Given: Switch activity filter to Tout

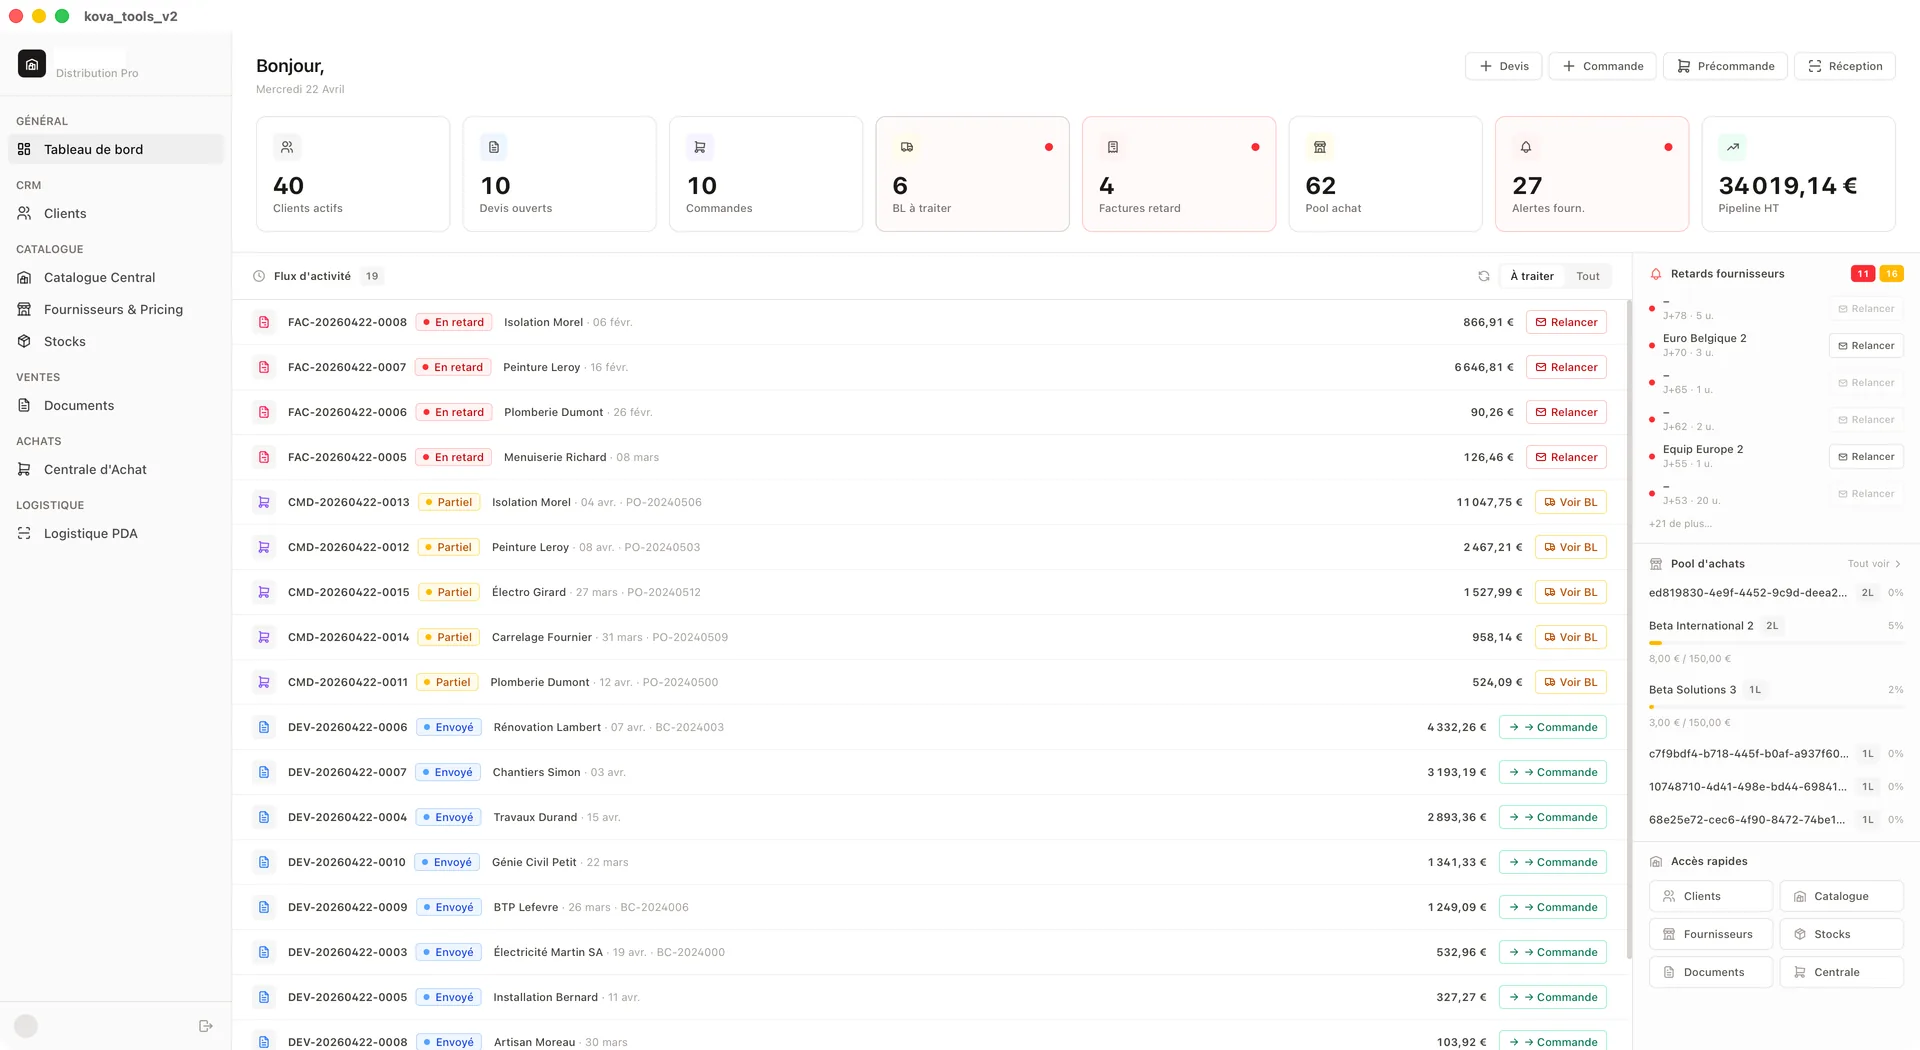Looking at the screenshot, I should [1588, 275].
